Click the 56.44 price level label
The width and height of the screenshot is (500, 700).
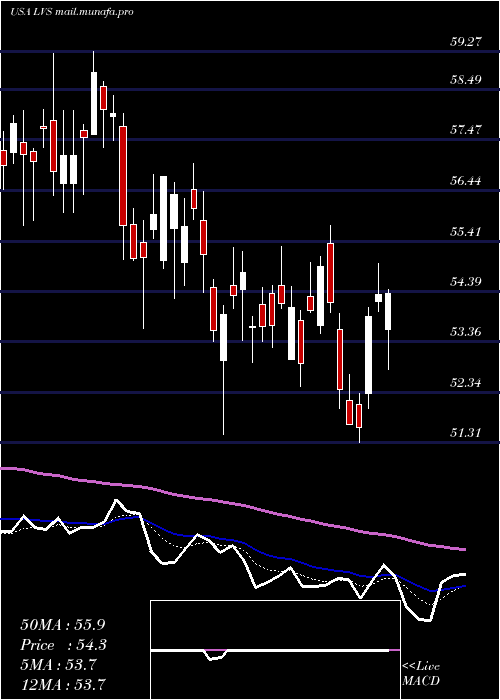tap(465, 181)
